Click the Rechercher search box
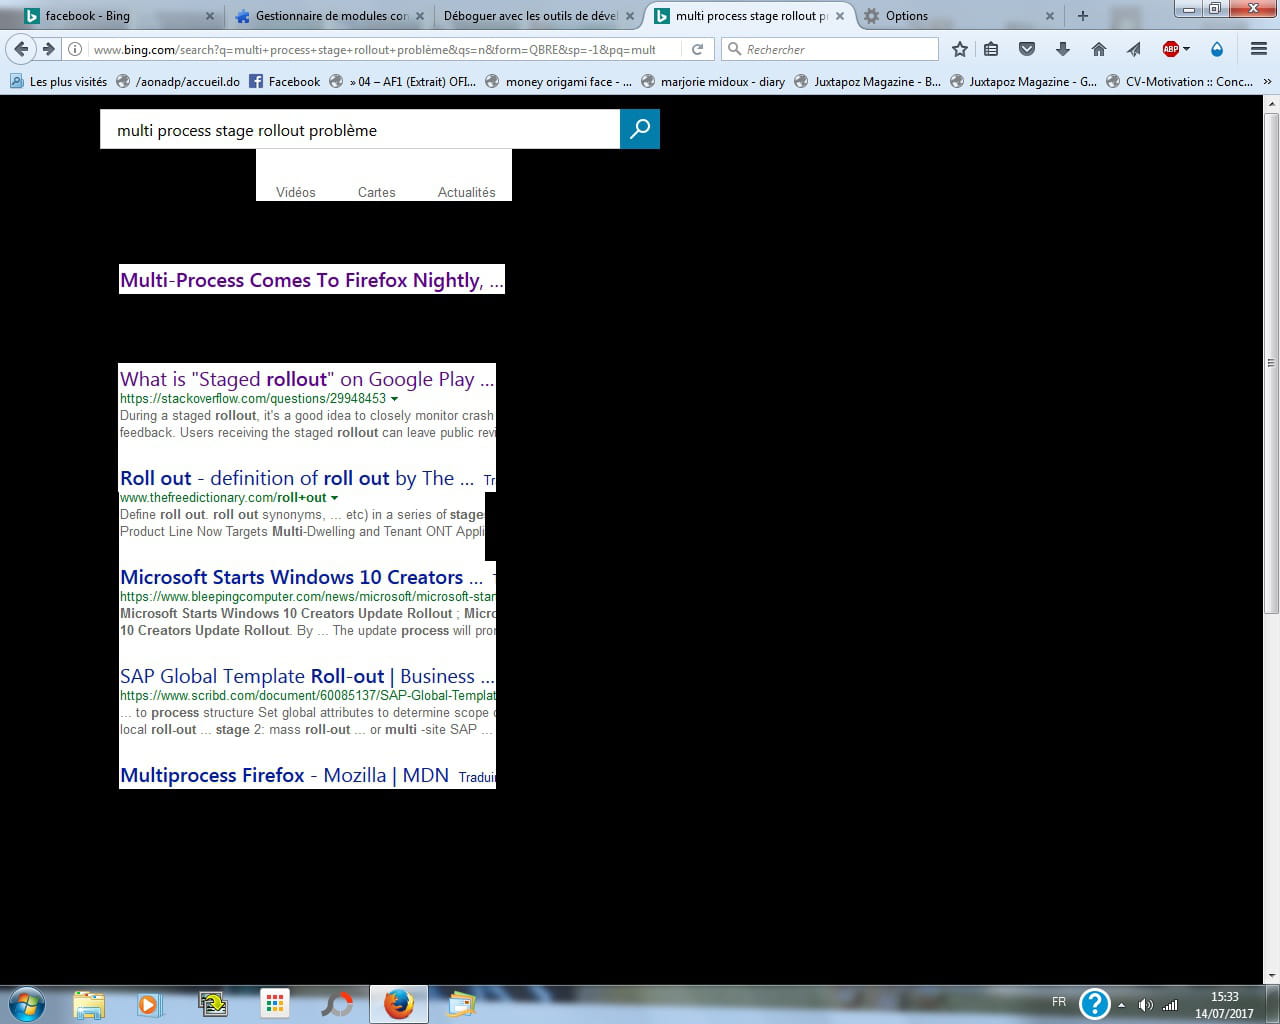Screen dimensions: 1280x1024 pyautogui.click(x=831, y=49)
